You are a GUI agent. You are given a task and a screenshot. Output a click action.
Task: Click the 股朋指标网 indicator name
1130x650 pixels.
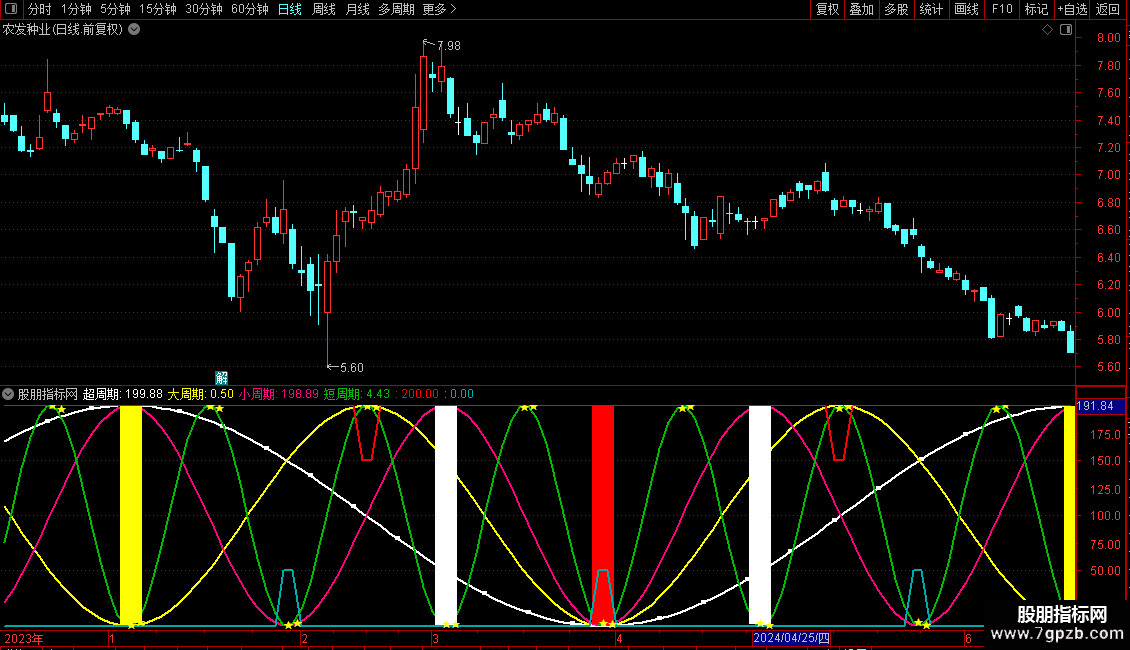48,394
